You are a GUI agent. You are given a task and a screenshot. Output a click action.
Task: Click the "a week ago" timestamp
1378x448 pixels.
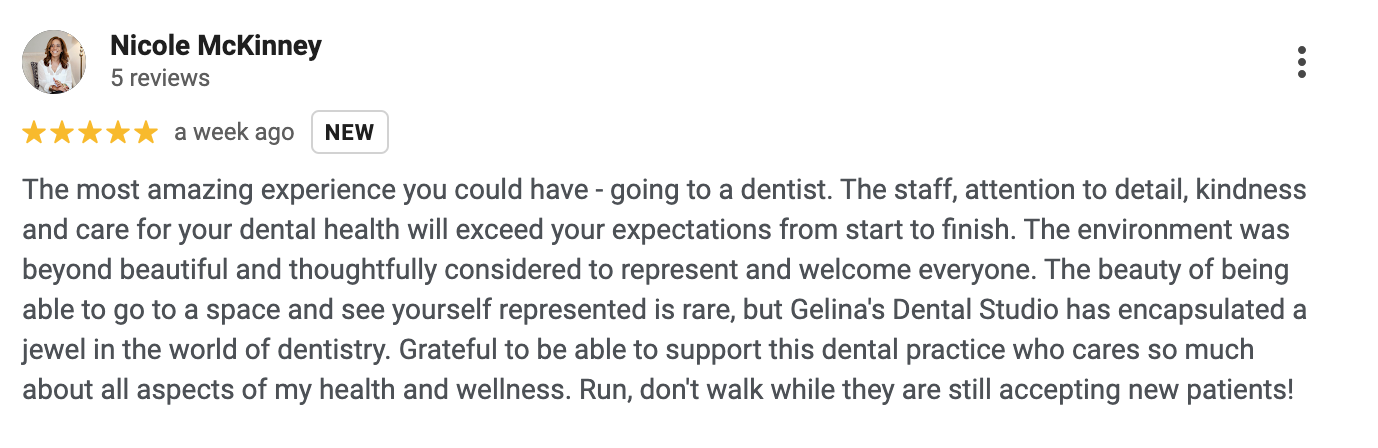[x=234, y=132]
